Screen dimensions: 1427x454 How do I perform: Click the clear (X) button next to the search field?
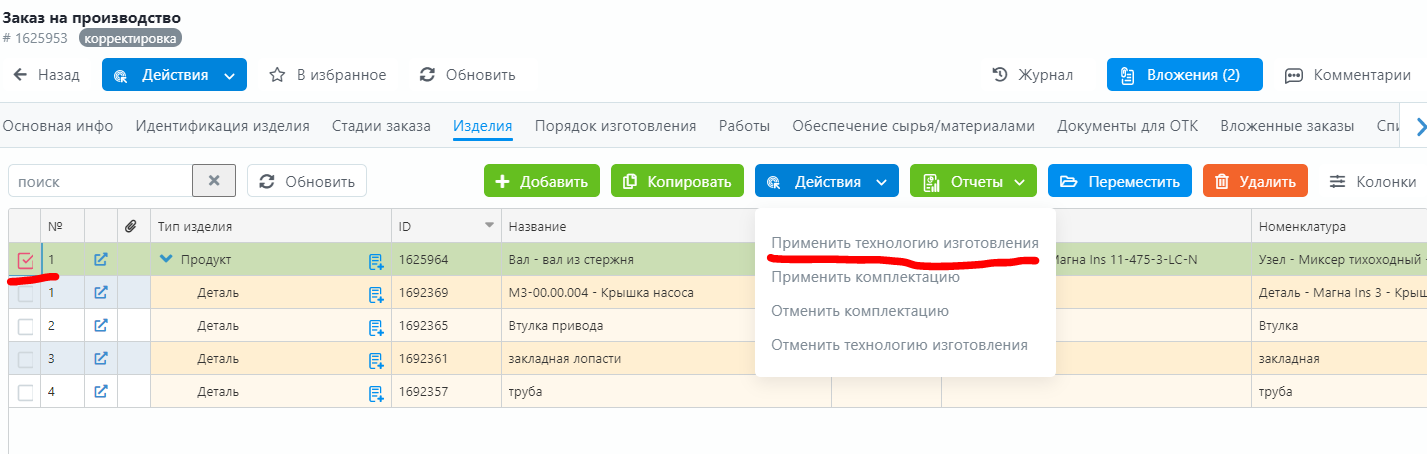click(214, 181)
